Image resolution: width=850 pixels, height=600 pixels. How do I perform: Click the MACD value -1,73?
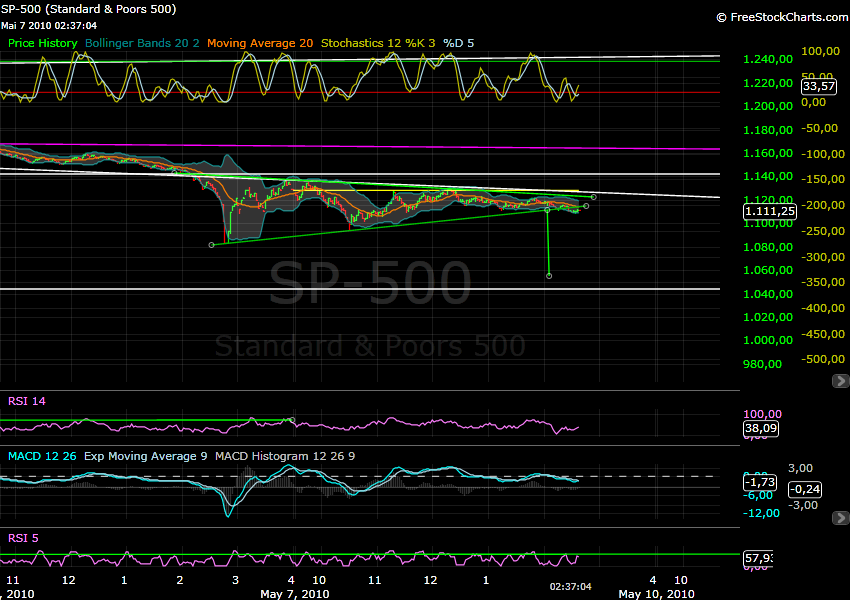tap(760, 482)
